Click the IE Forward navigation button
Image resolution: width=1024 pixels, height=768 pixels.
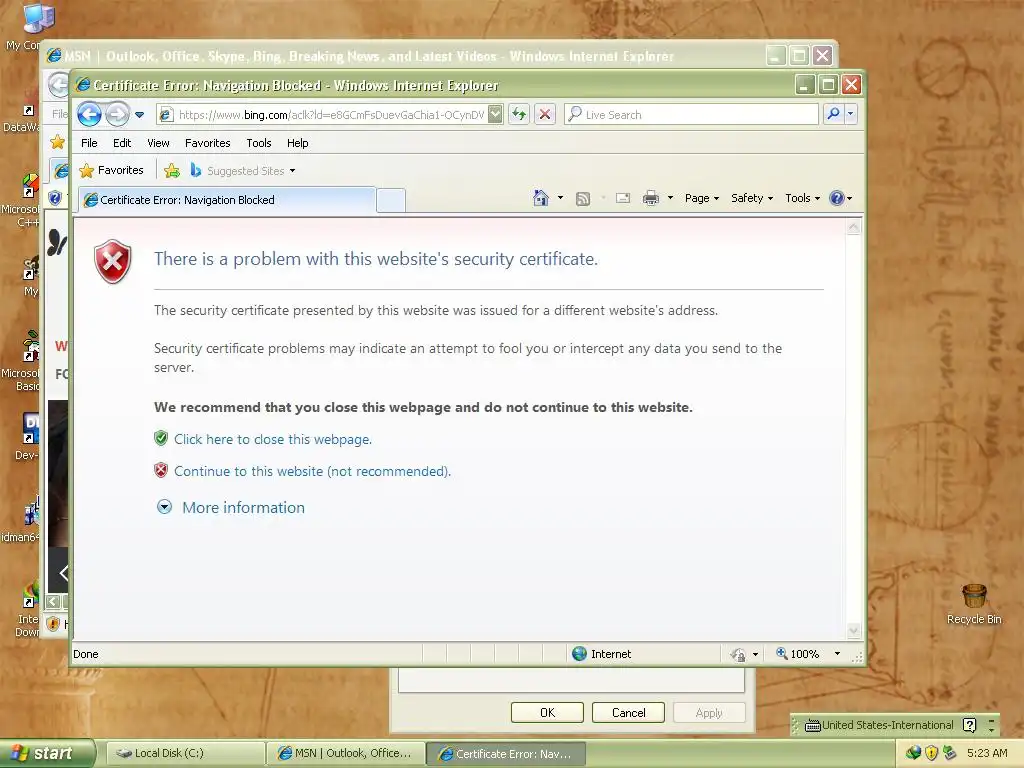(x=117, y=114)
